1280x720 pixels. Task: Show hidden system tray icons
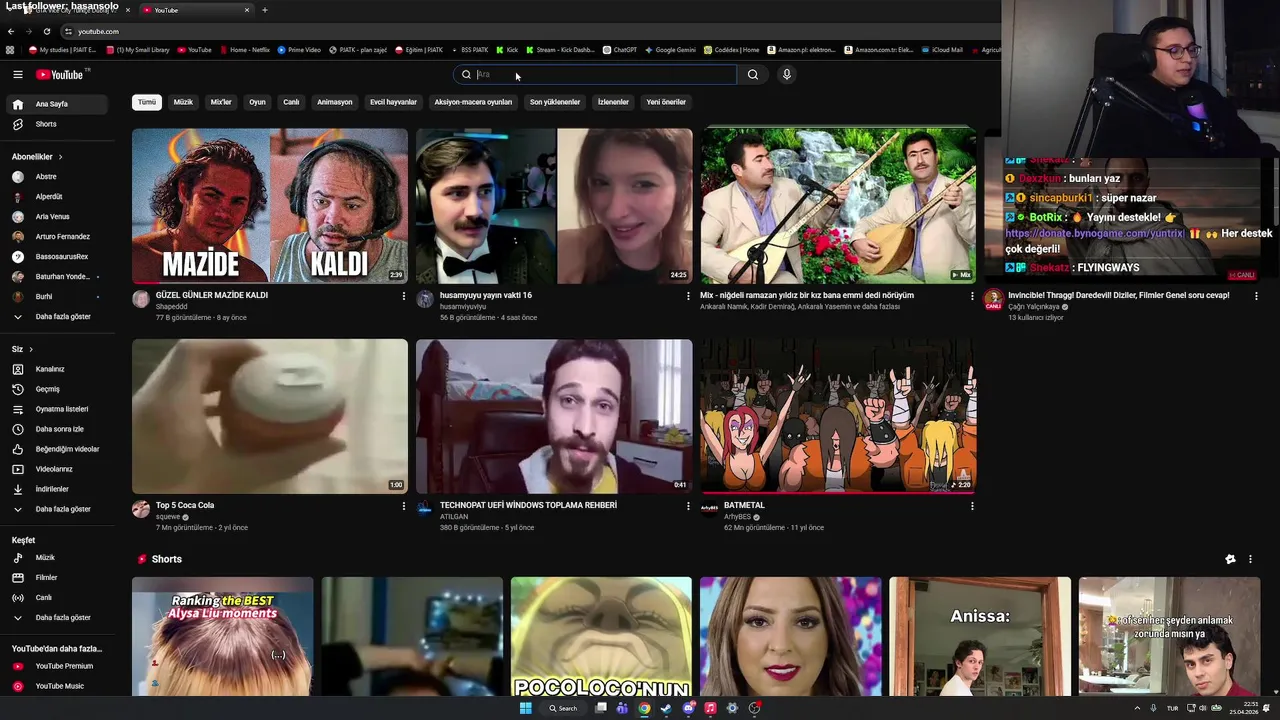pyautogui.click(x=1137, y=708)
